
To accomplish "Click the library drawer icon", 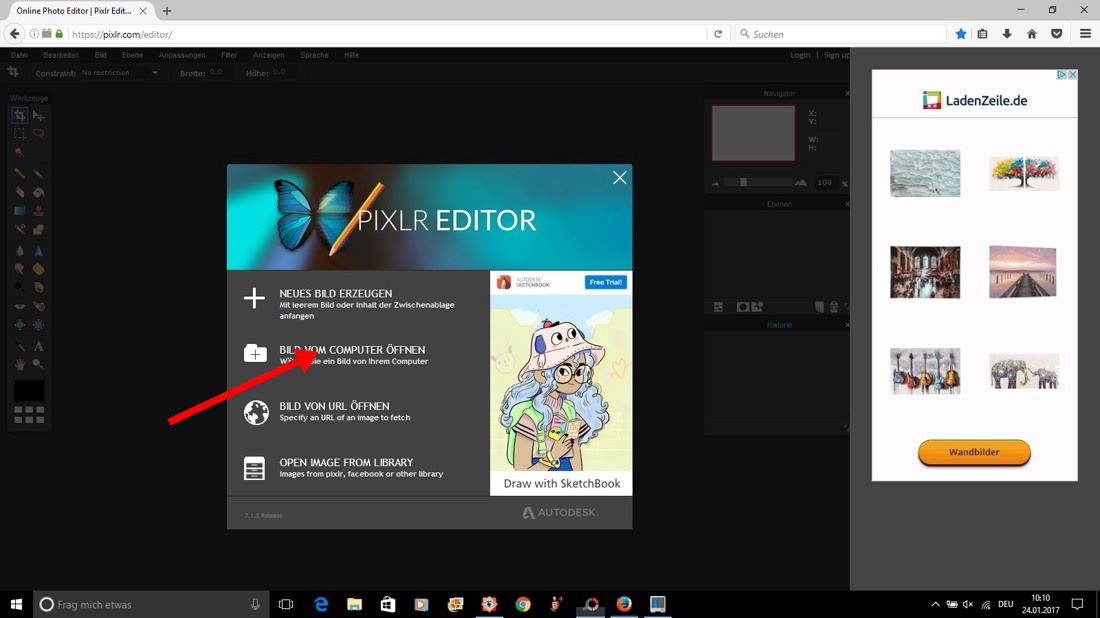I will click(254, 468).
